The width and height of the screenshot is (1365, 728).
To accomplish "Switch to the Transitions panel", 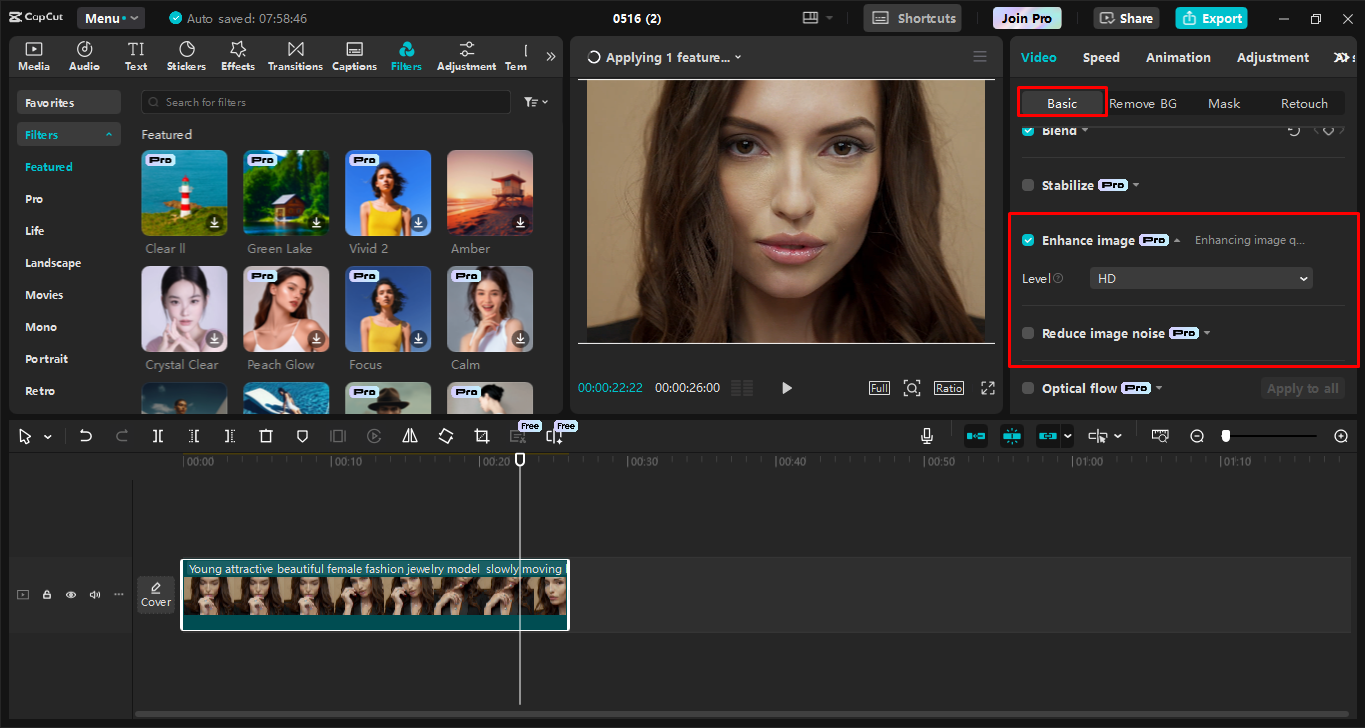I will (x=295, y=55).
